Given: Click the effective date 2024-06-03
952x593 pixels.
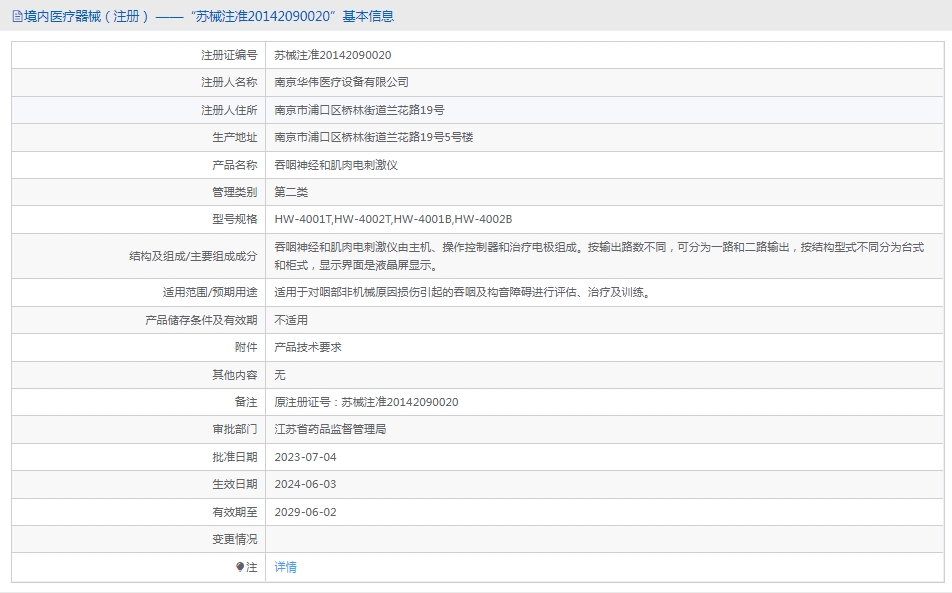Looking at the screenshot, I should pyautogui.click(x=305, y=484).
